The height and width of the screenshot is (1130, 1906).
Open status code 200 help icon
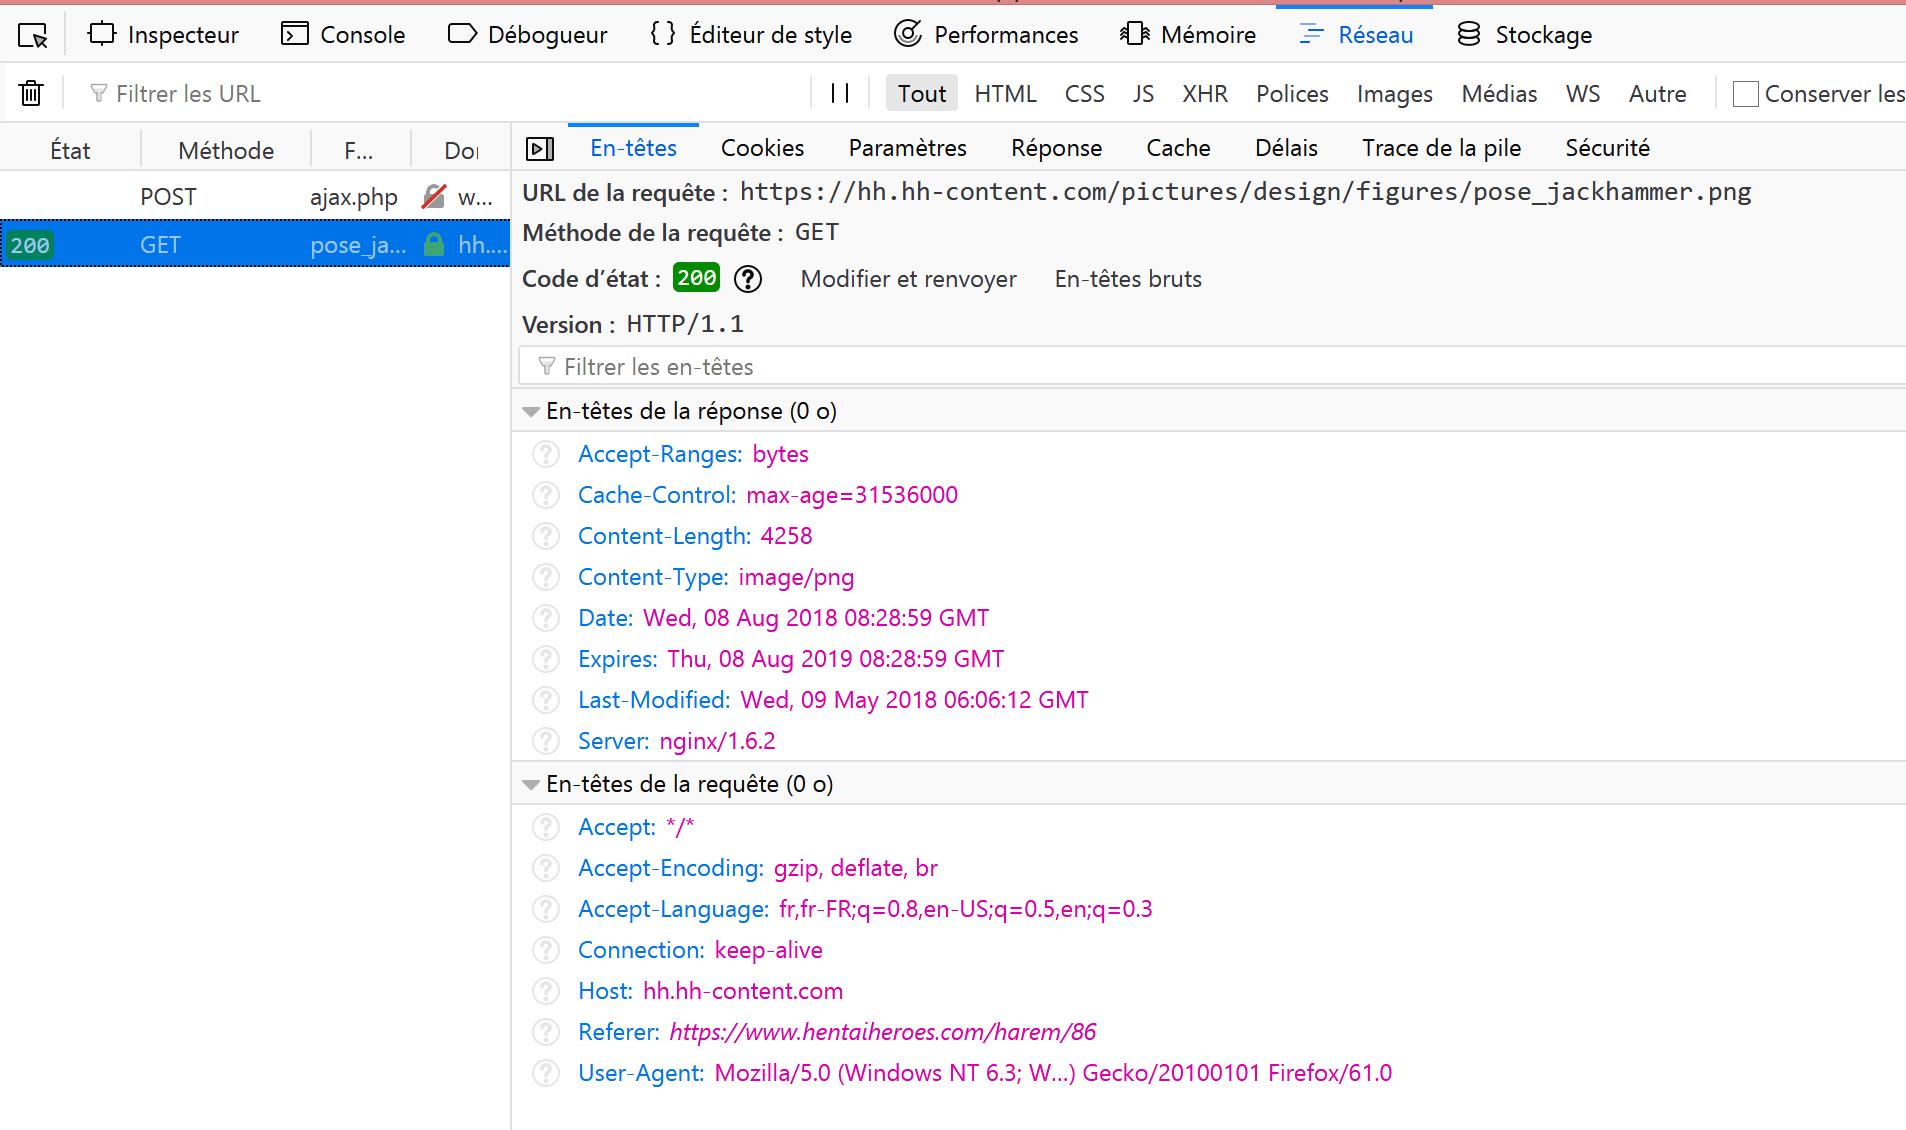[747, 279]
